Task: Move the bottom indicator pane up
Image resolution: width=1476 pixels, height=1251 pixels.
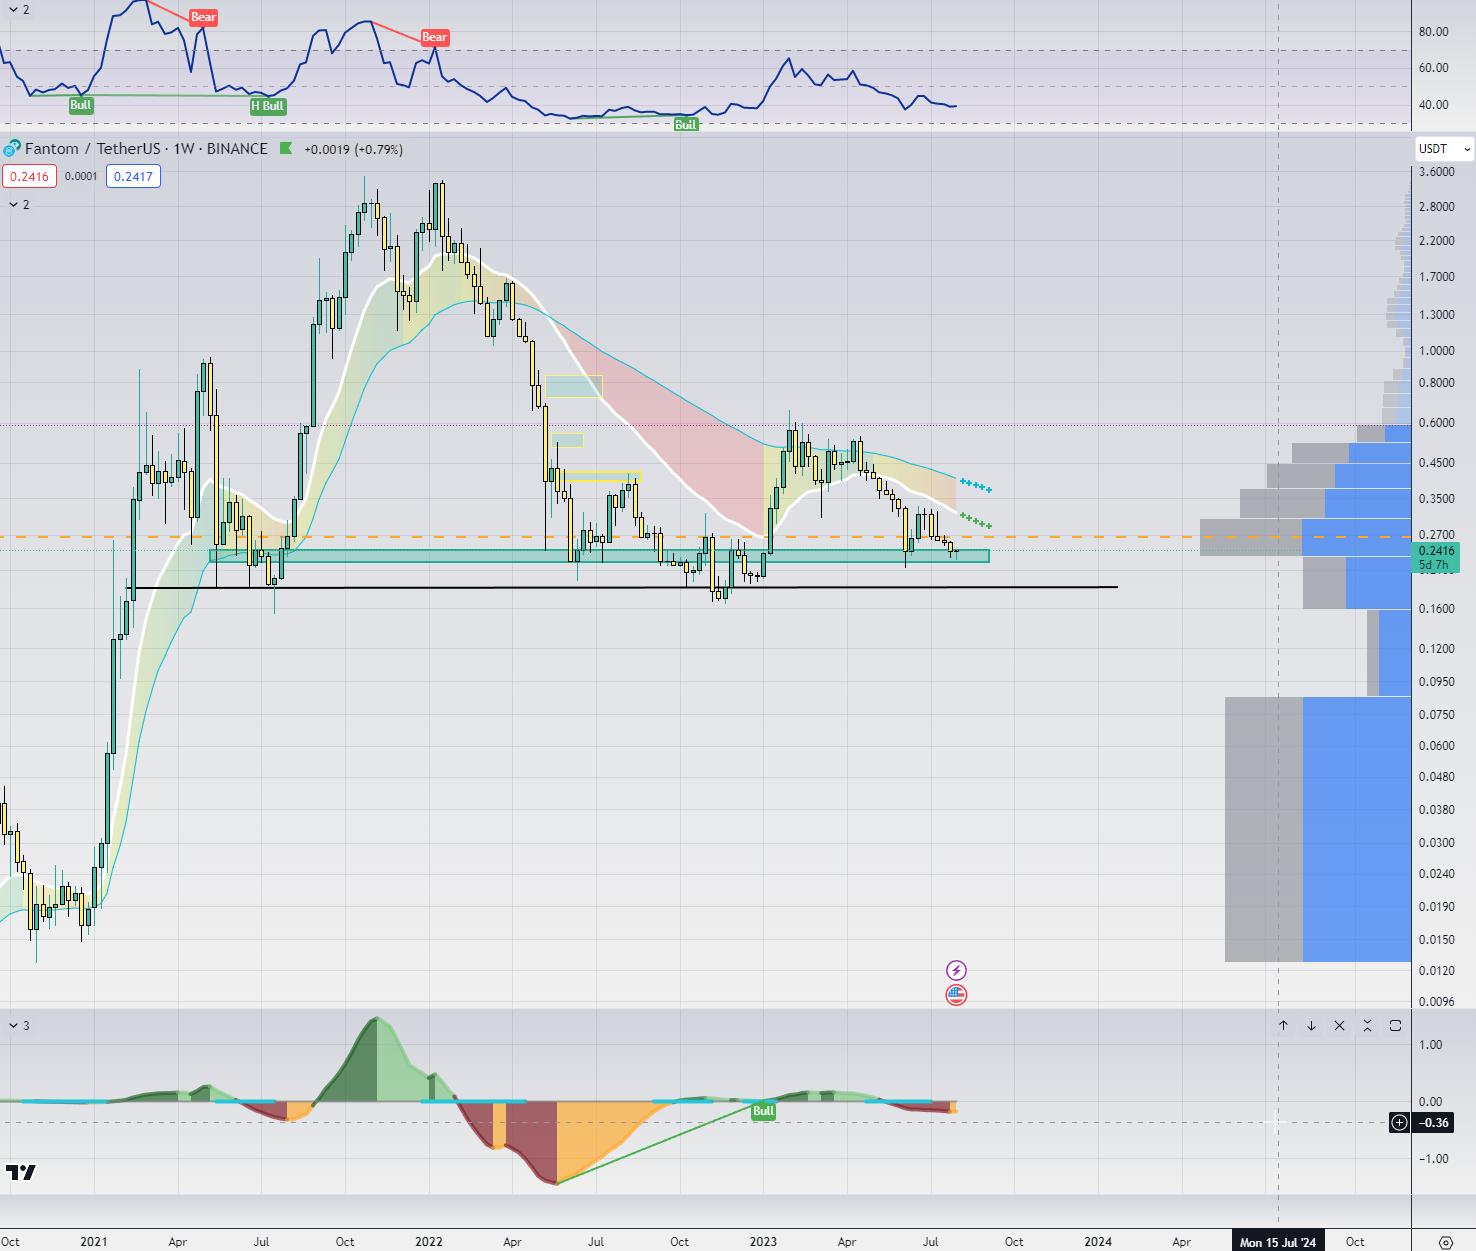Action: tap(1283, 1026)
